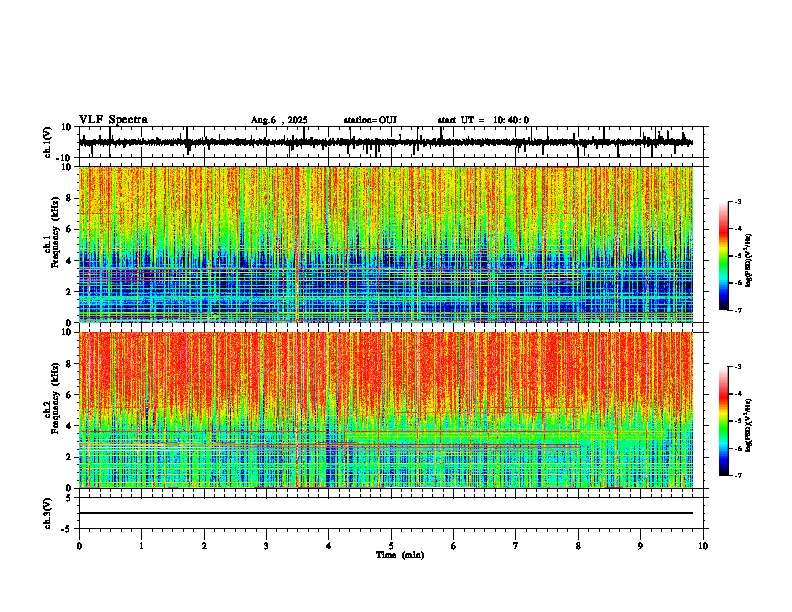Click the '6' kHz tick on ch.2 spectrogram axis
Image resolution: width=792 pixels, height=612 pixels.
pos(70,395)
